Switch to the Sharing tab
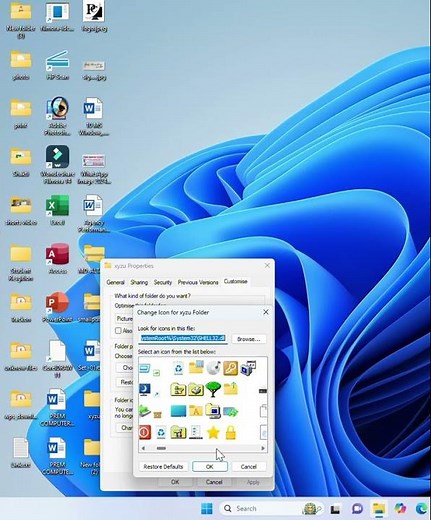Viewport: 431px width, 520px height. tap(139, 282)
